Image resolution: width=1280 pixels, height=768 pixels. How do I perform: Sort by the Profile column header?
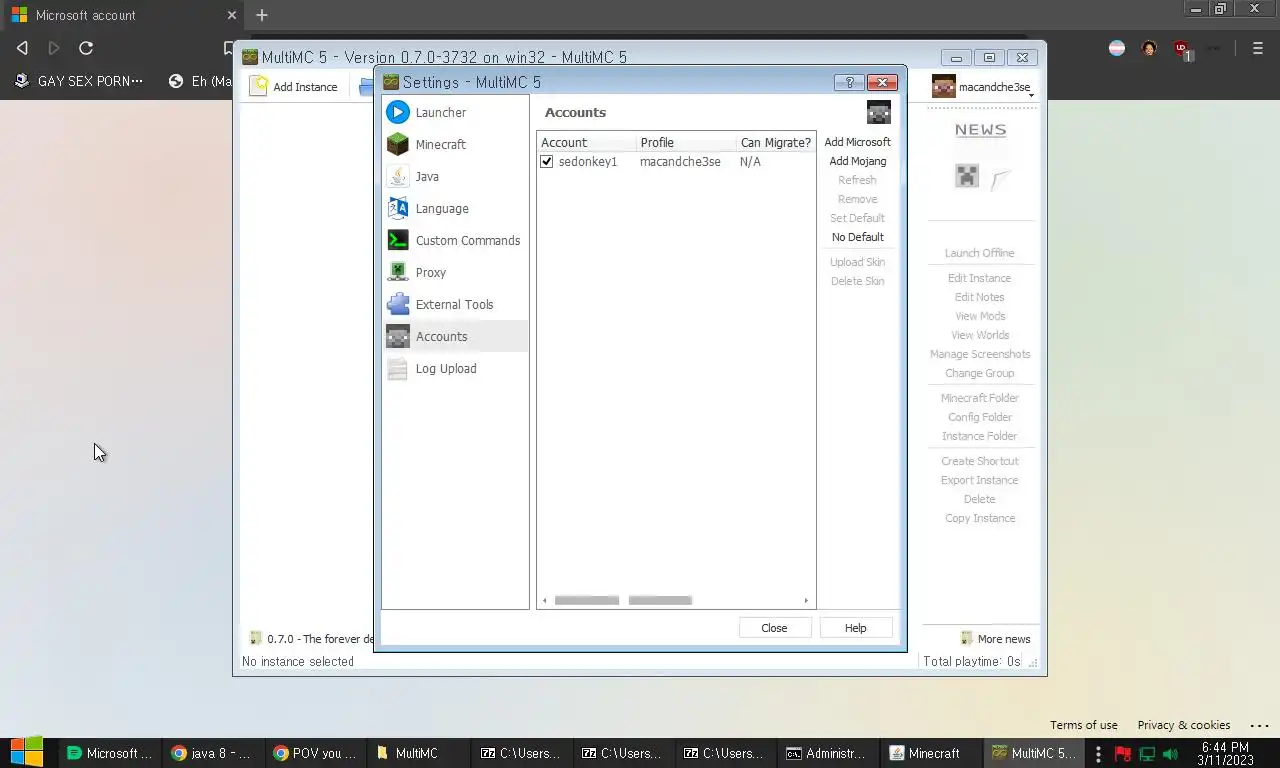pos(686,142)
